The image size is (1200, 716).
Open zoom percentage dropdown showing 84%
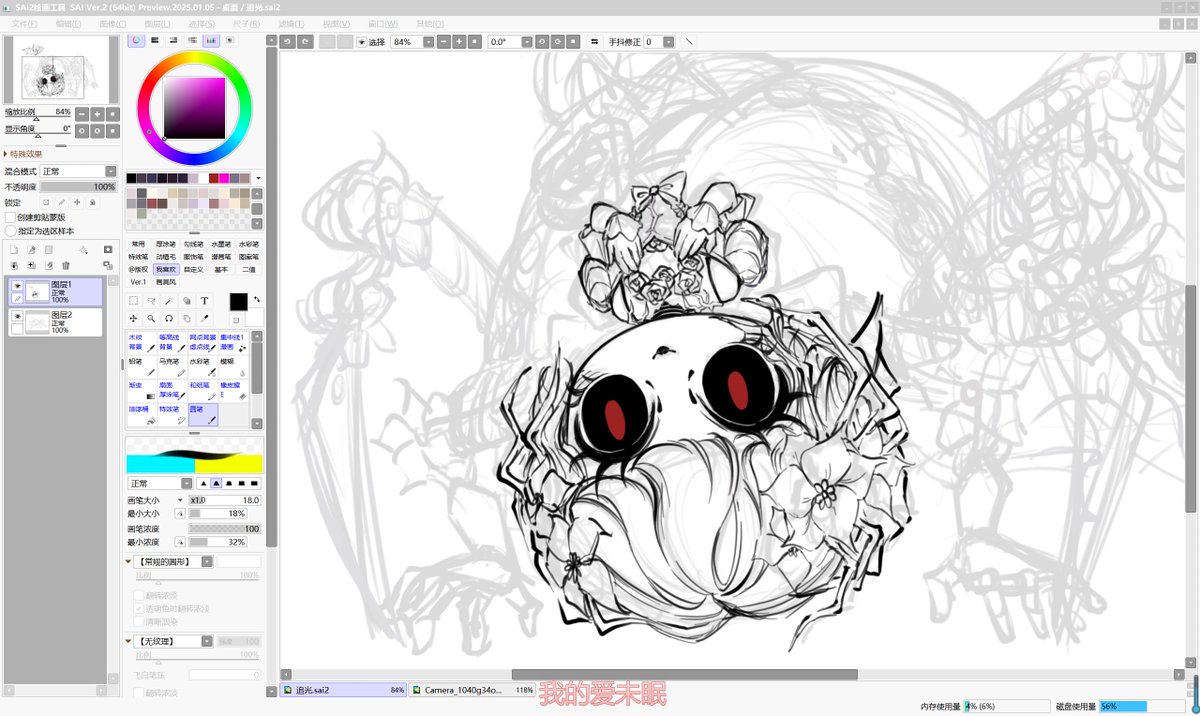[x=429, y=42]
